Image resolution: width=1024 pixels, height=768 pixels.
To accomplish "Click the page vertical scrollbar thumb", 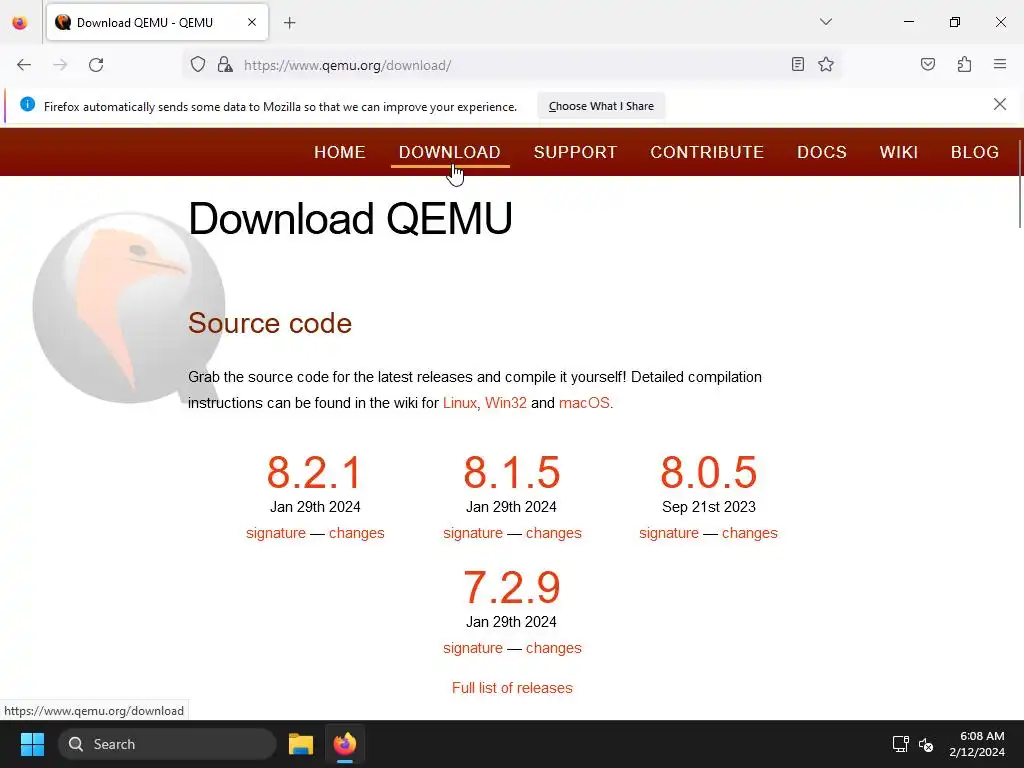I will [1020, 183].
